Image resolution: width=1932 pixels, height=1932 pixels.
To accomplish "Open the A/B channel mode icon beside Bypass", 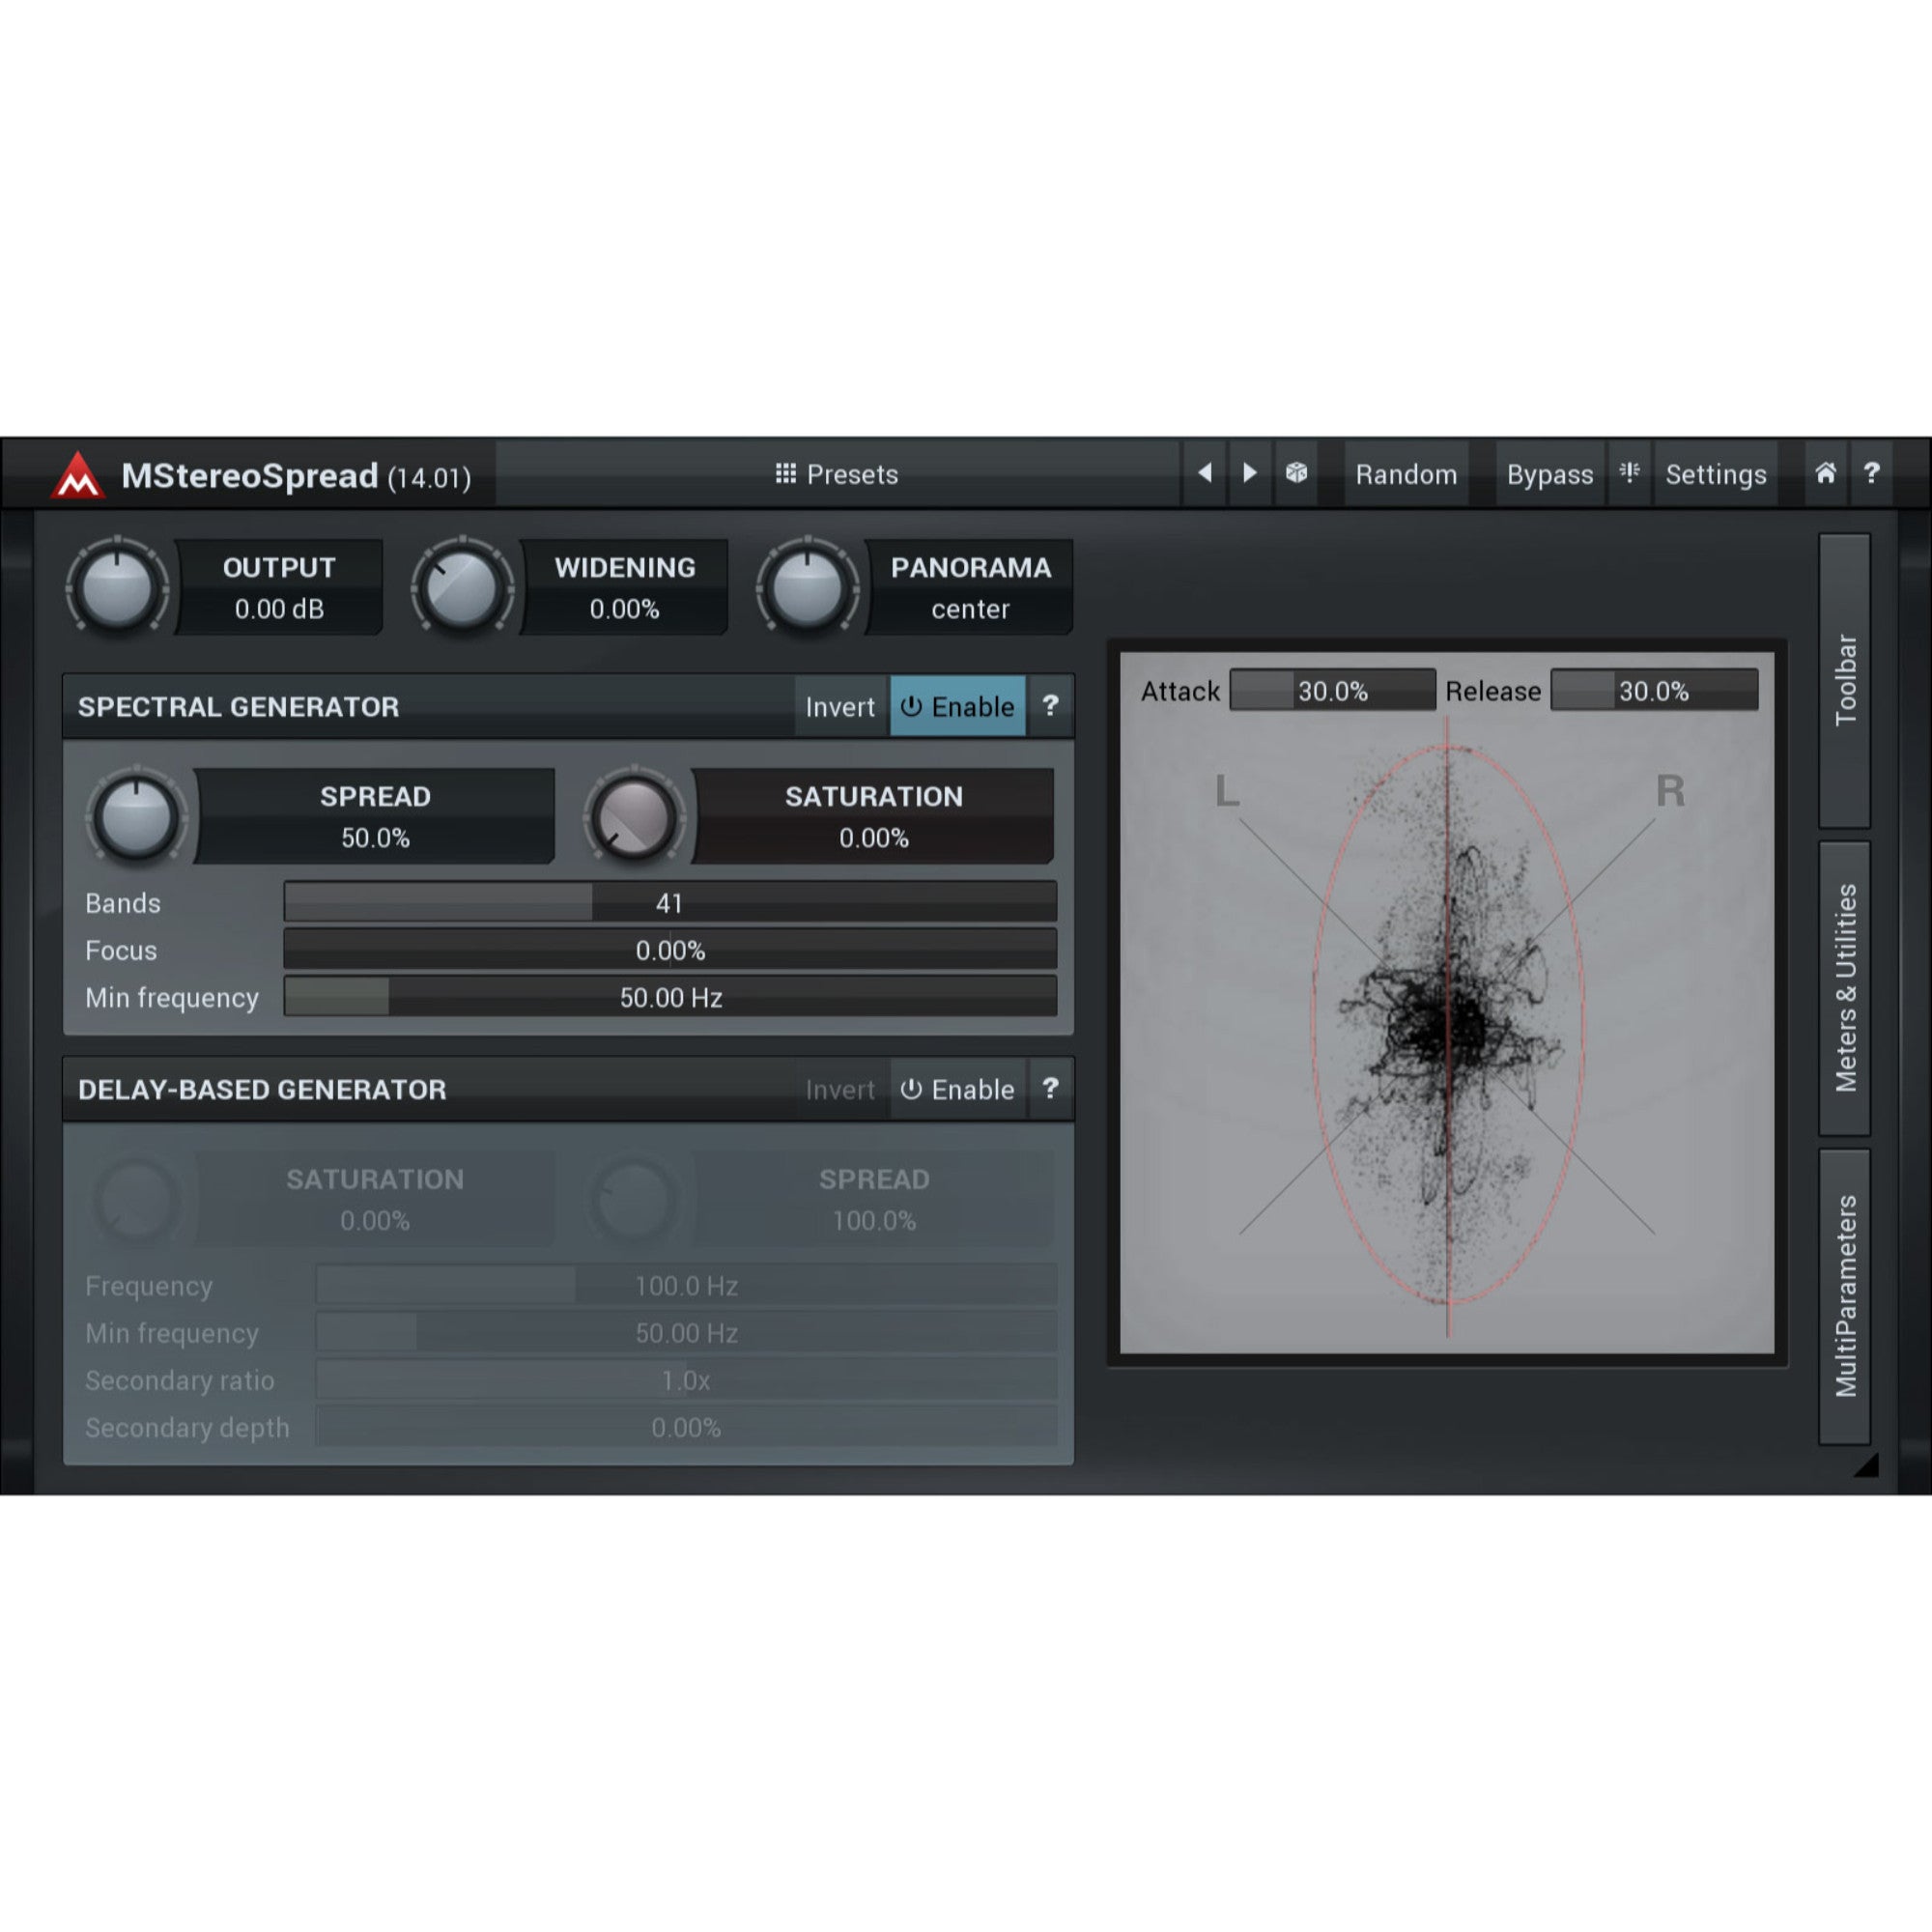I will [1630, 473].
